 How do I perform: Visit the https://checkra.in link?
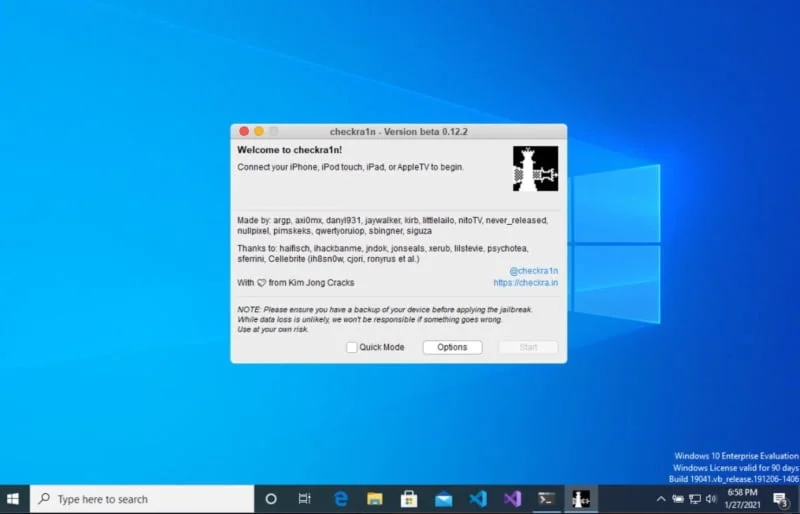pos(526,283)
